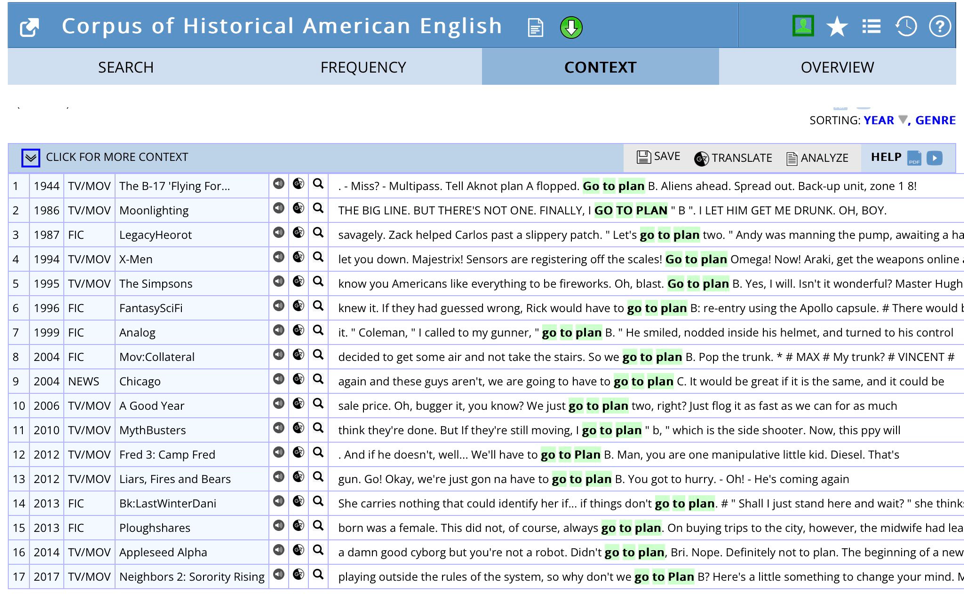This screenshot has height=604, width=964.
Task: Click the magnifier icon in LegacyHeorot row
Action: click(318, 232)
